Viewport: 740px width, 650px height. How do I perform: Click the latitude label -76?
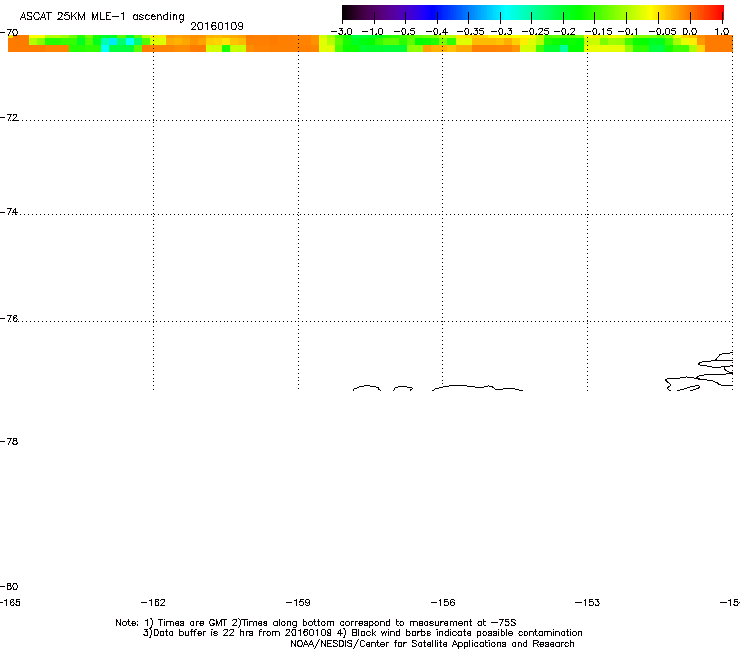click(x=9, y=319)
